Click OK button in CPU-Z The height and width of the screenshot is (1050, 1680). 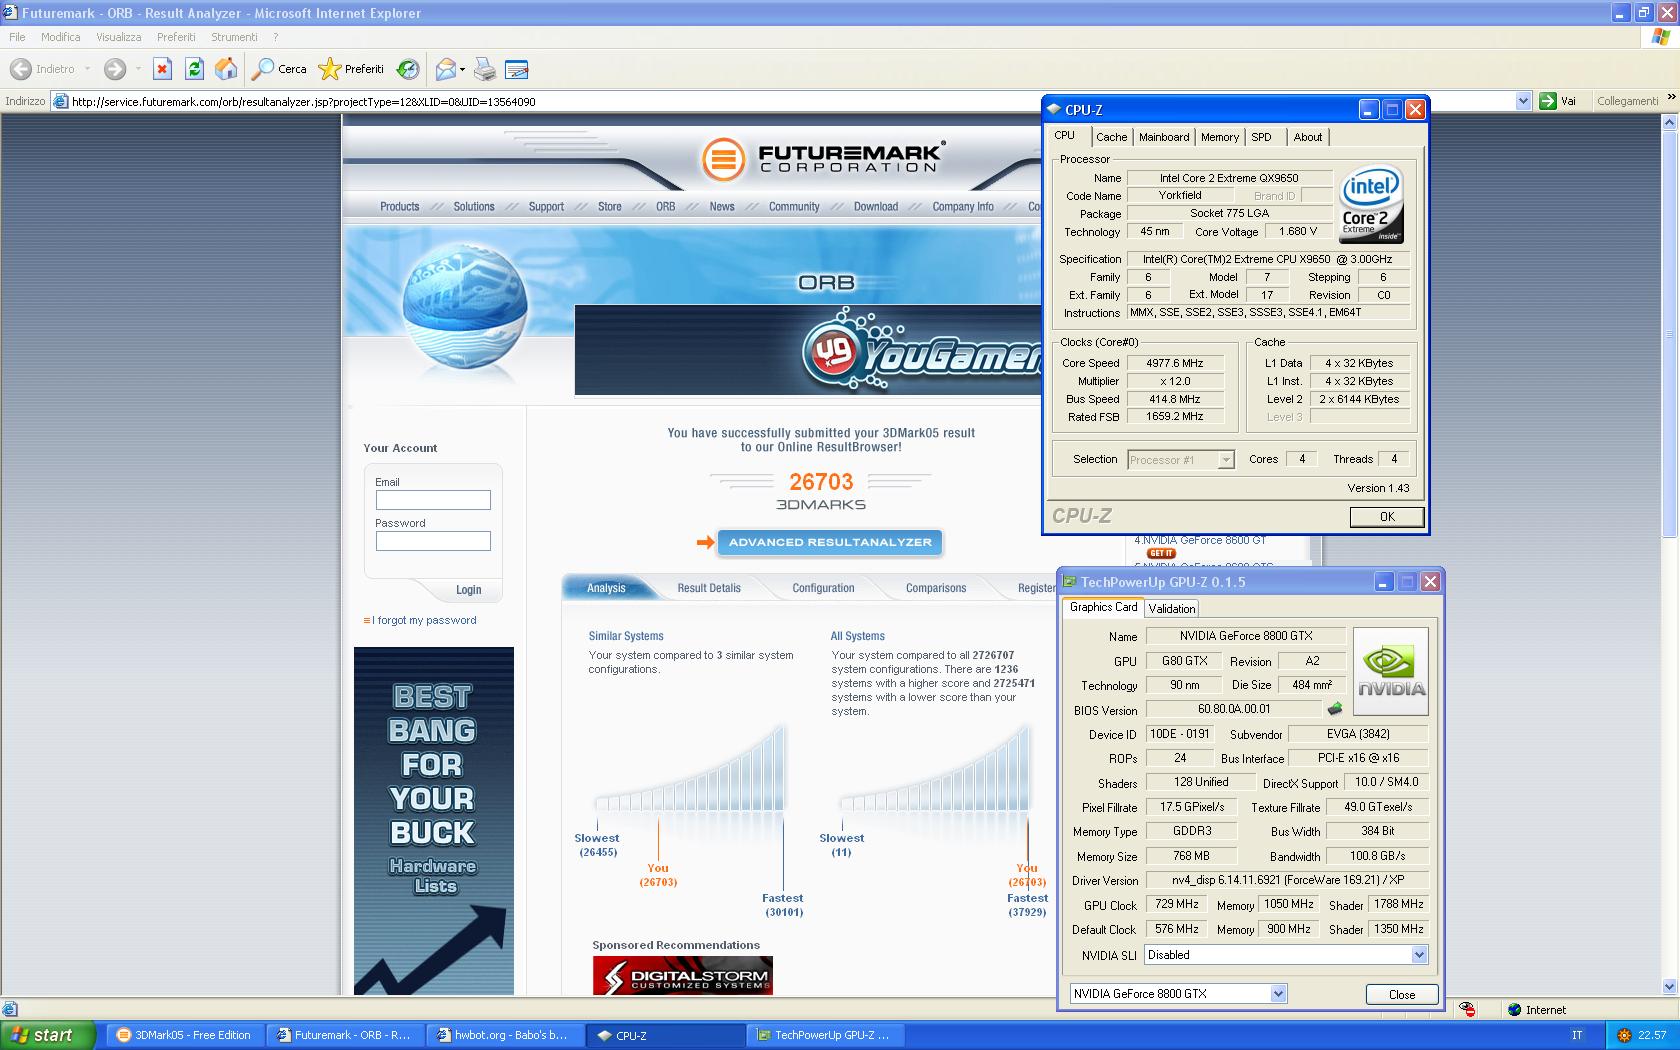tap(1386, 517)
